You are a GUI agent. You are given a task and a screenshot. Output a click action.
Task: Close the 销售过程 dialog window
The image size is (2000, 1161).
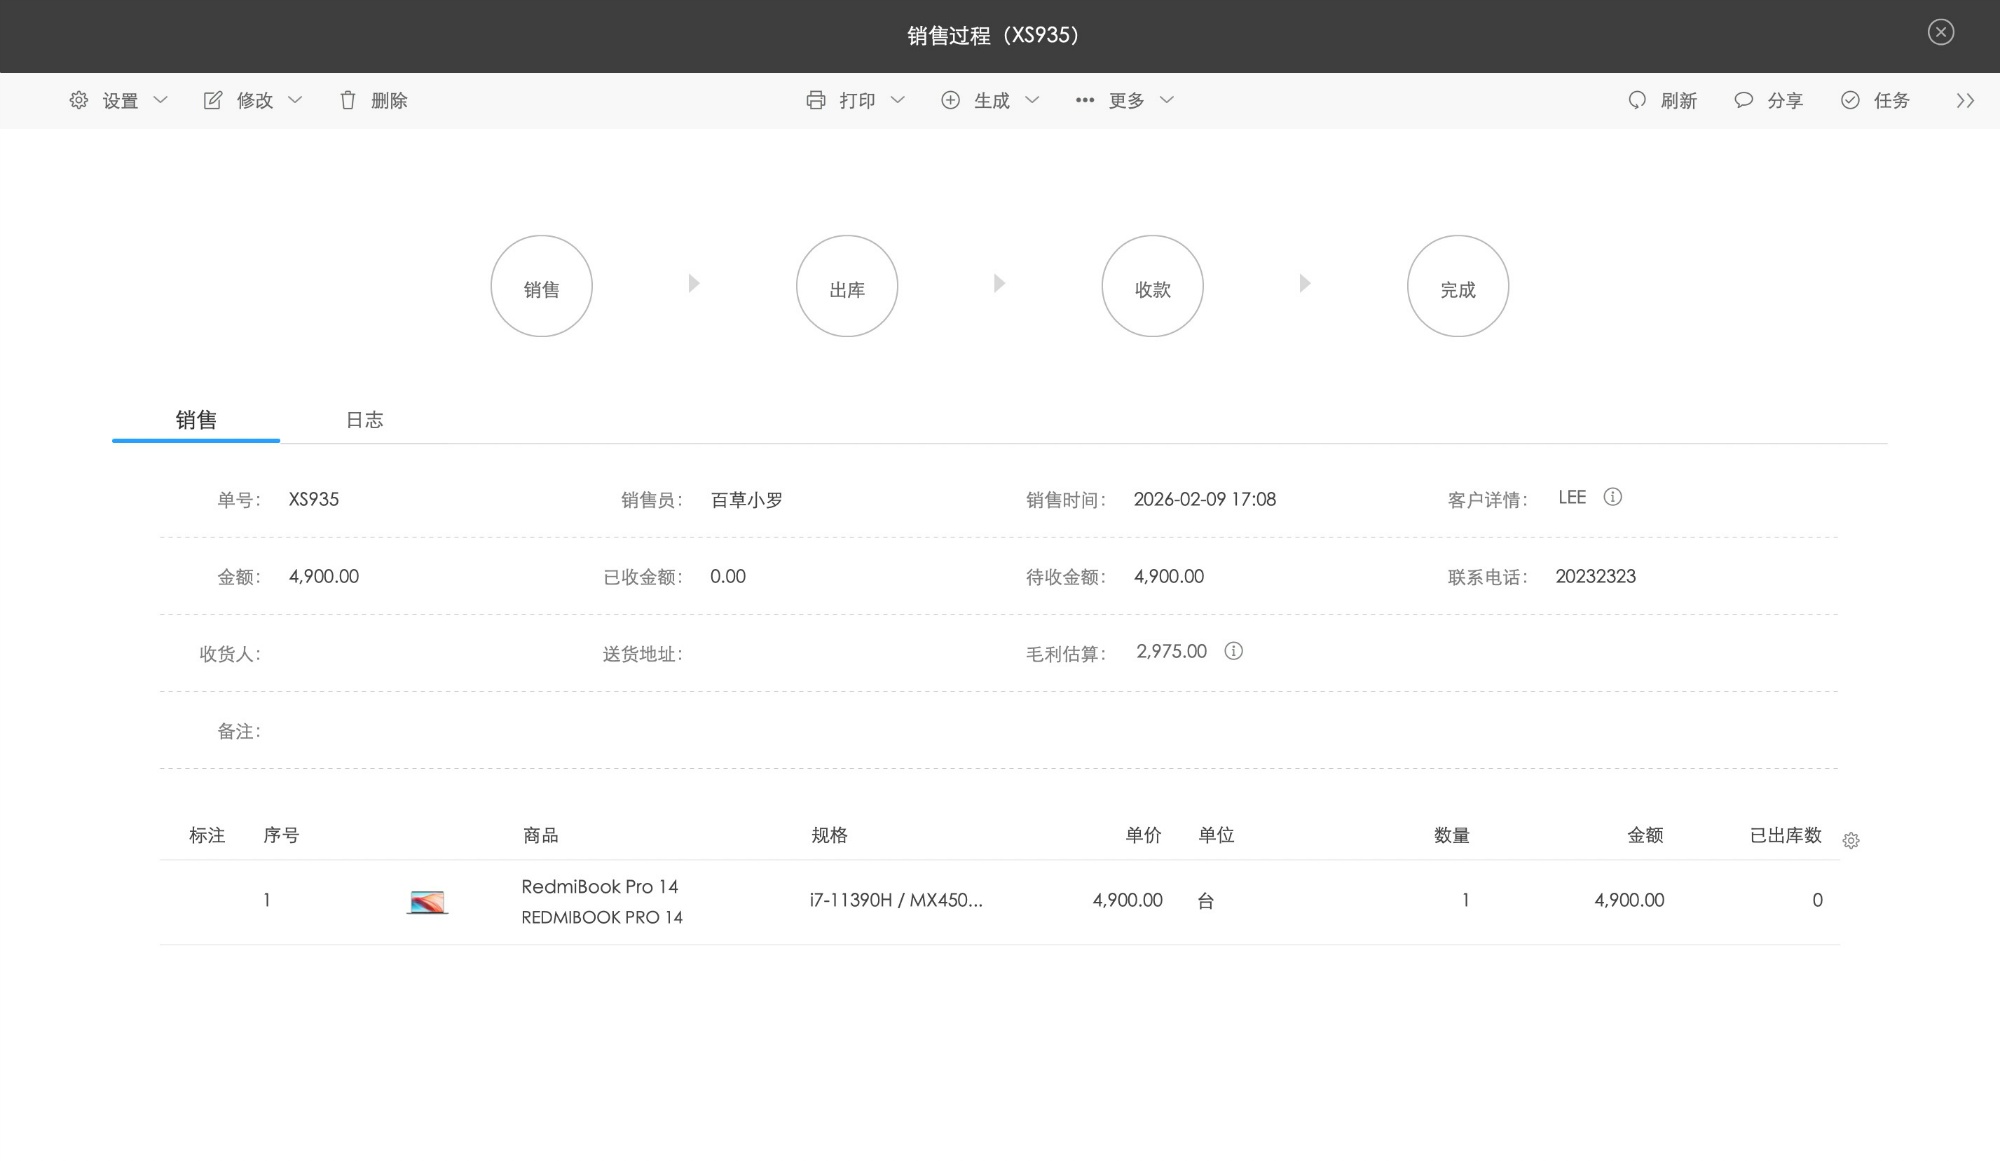click(x=1940, y=32)
